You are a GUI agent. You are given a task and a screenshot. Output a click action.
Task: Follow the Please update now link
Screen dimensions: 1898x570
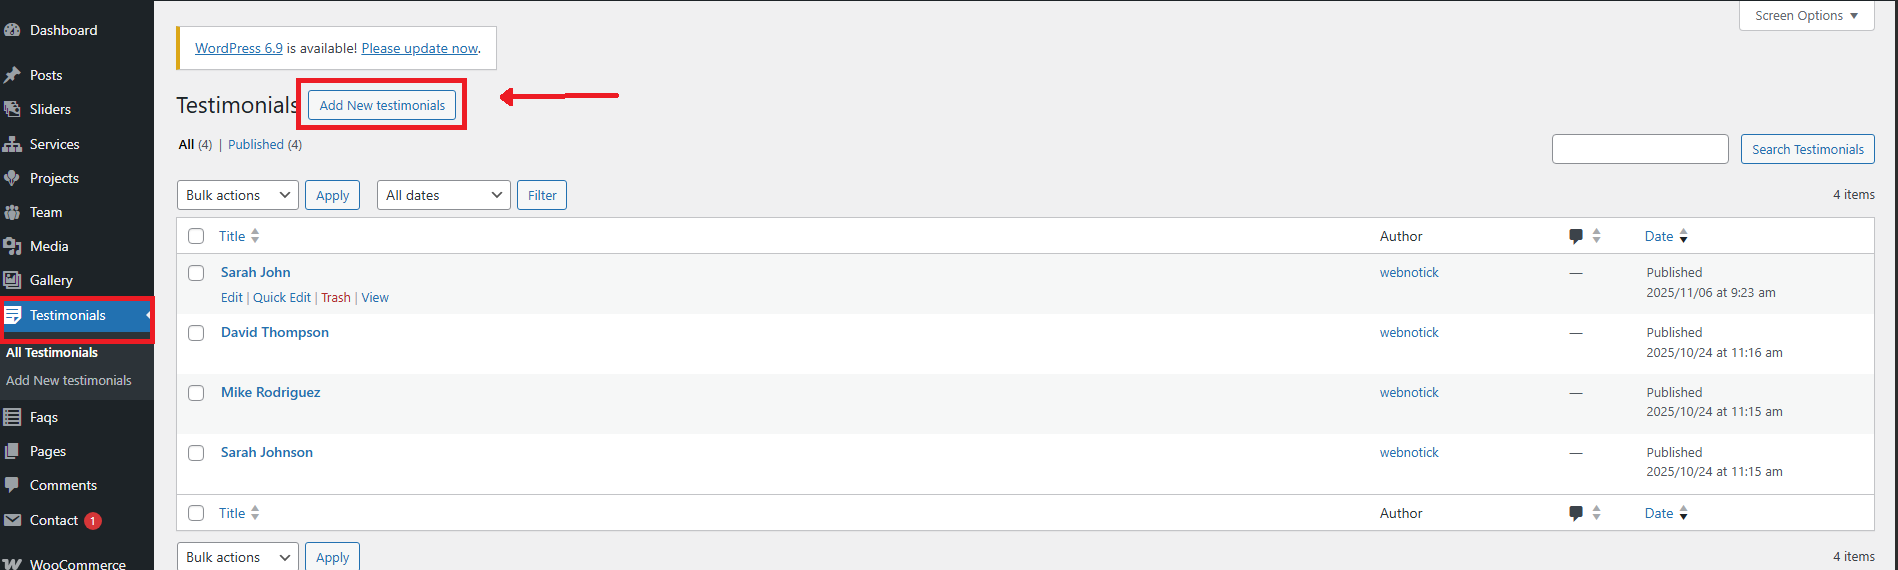420,48
